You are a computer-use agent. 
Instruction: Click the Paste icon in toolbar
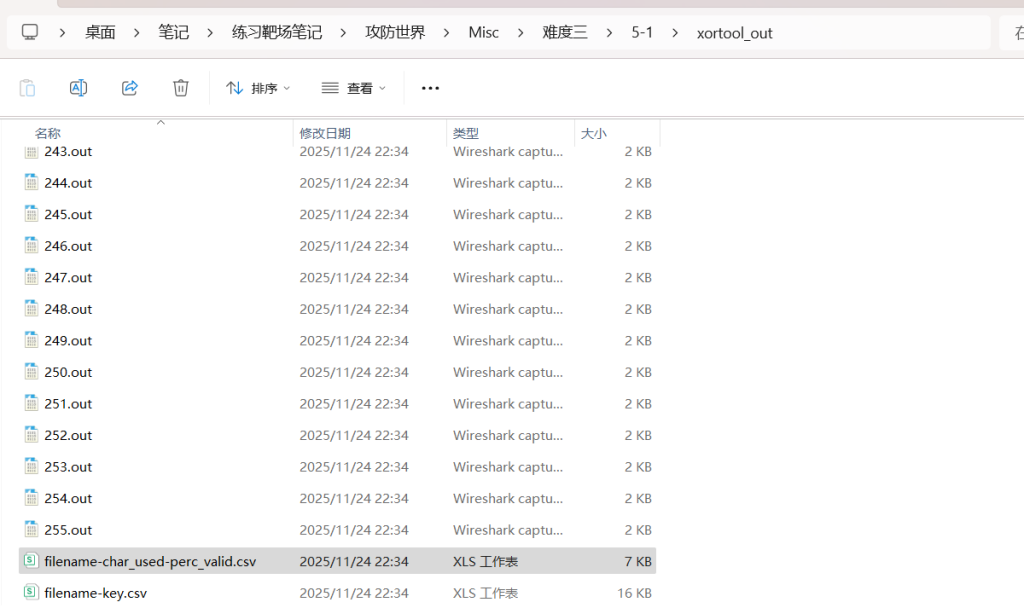tap(28, 88)
